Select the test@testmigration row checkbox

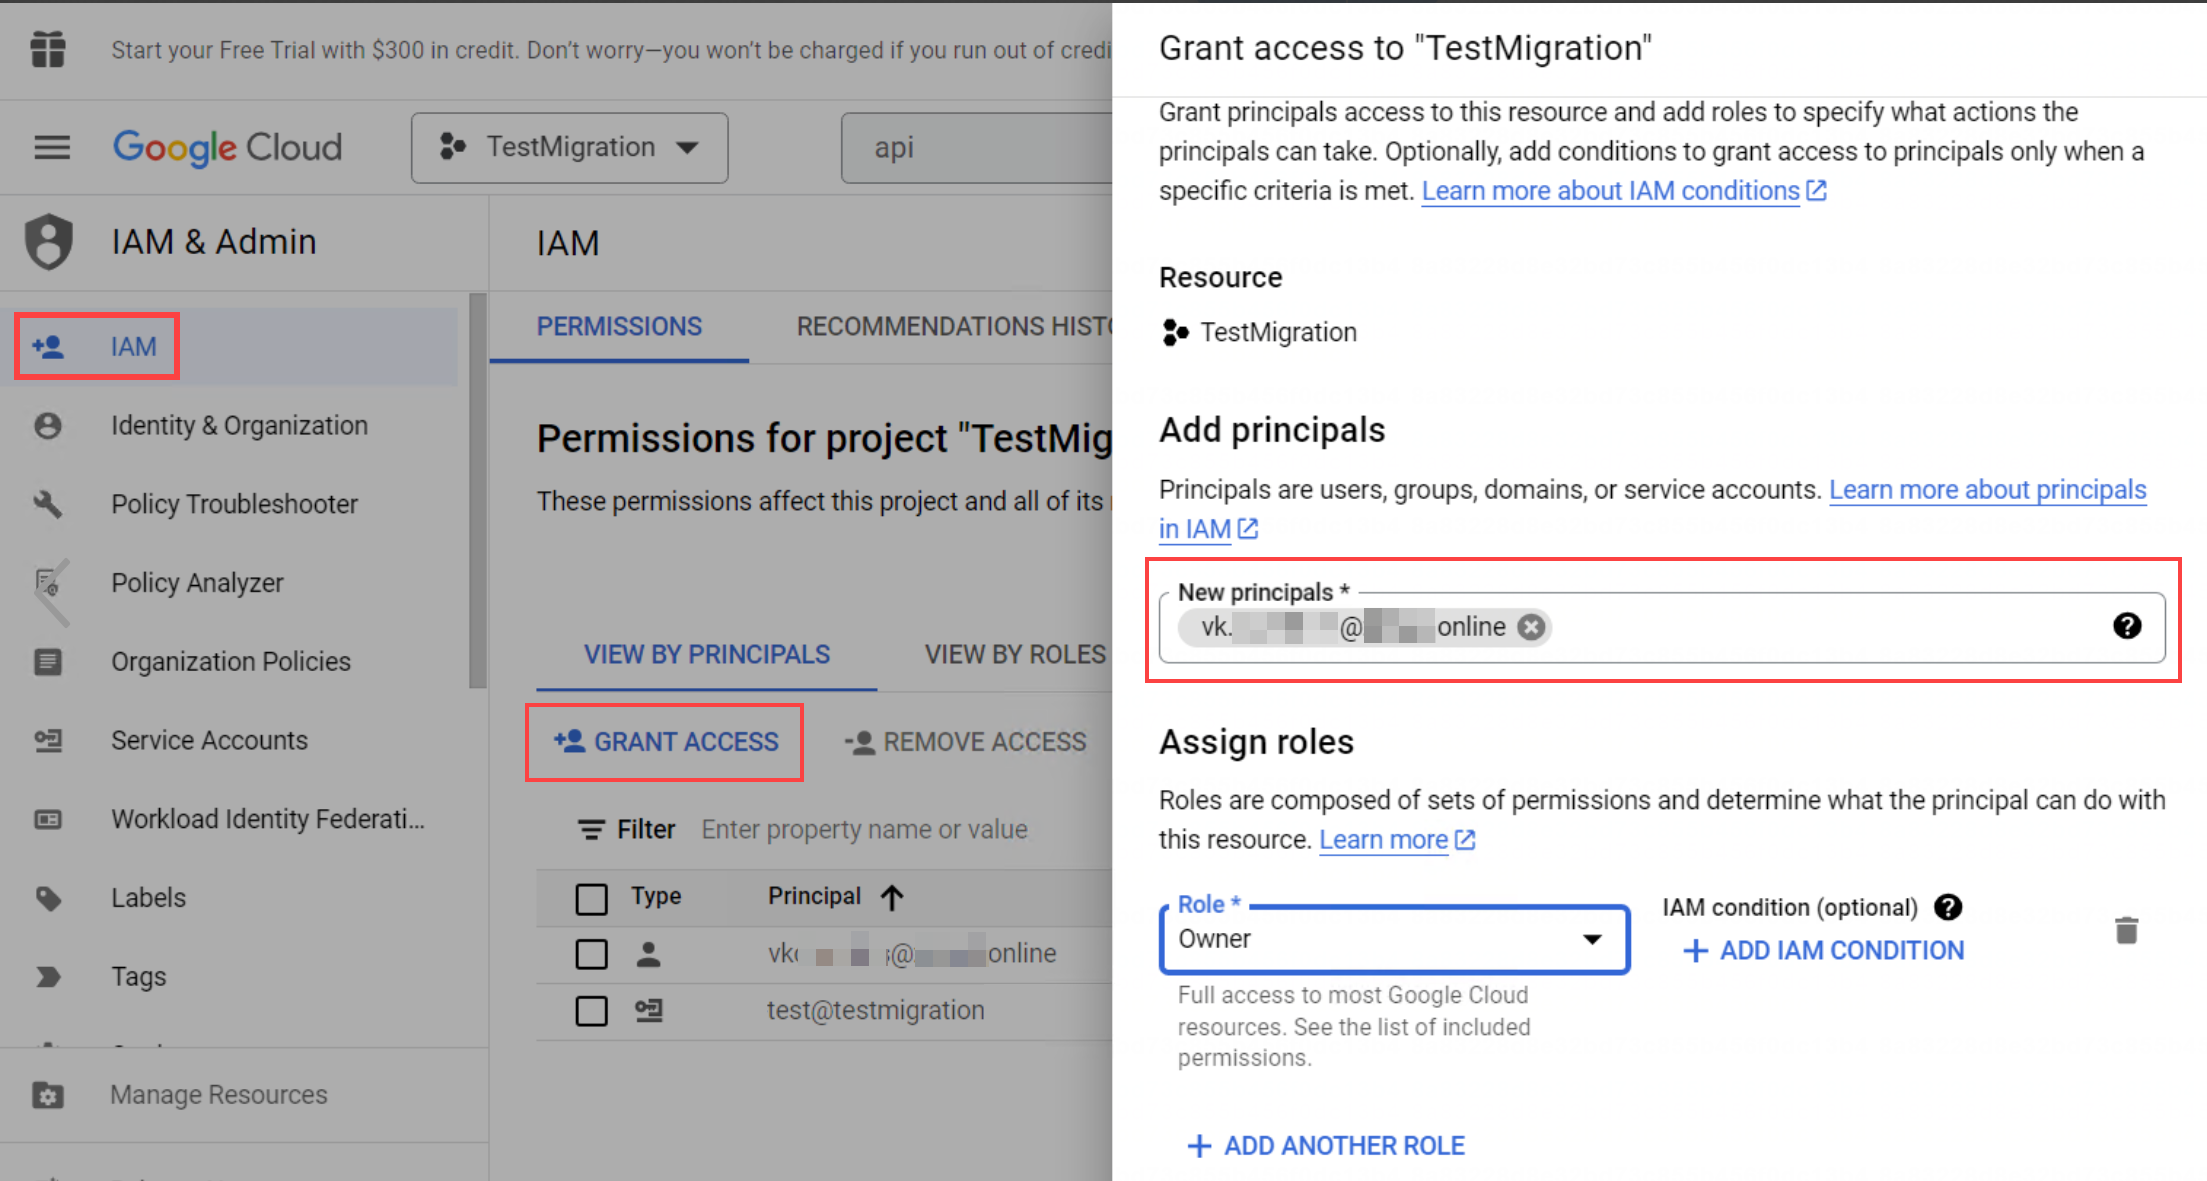coord(591,1011)
